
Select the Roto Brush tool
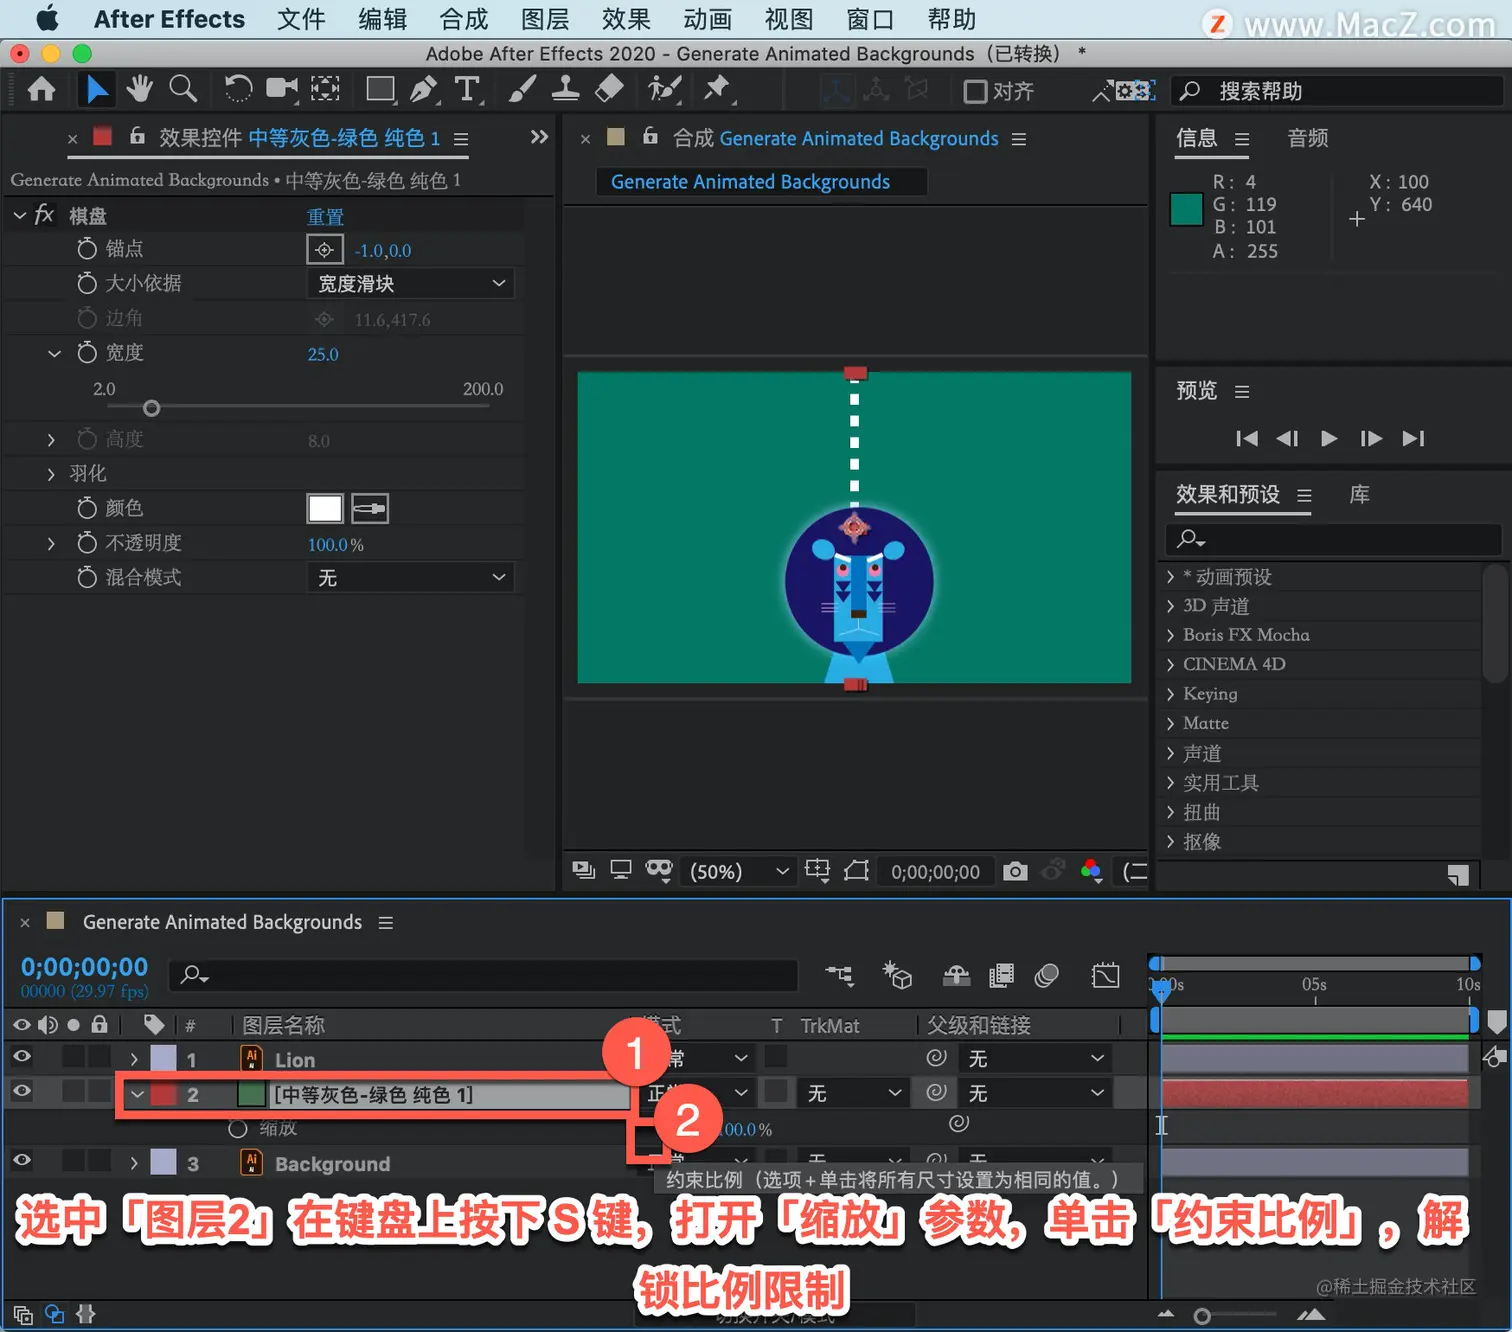(x=664, y=90)
